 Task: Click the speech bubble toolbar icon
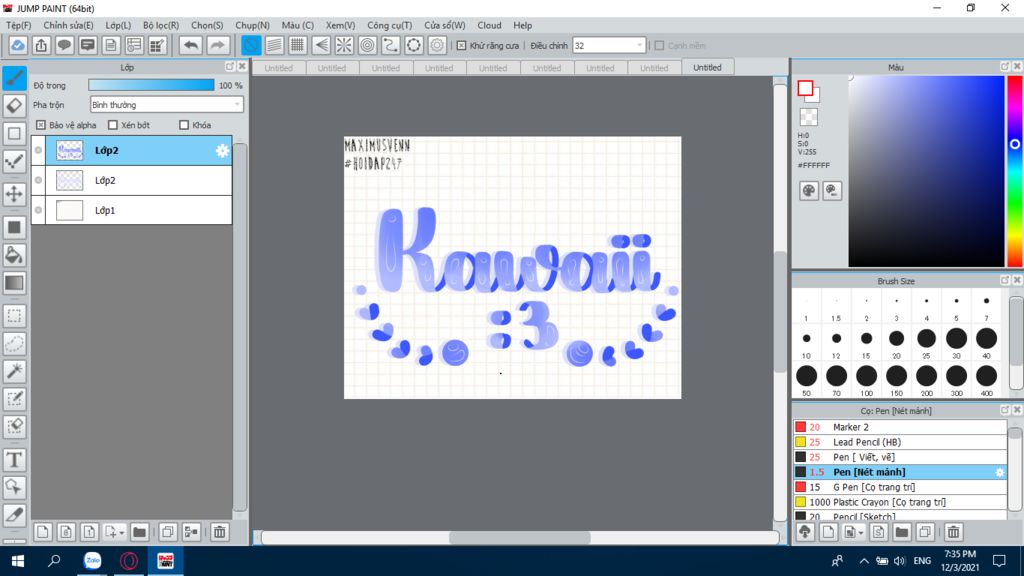click(64, 45)
